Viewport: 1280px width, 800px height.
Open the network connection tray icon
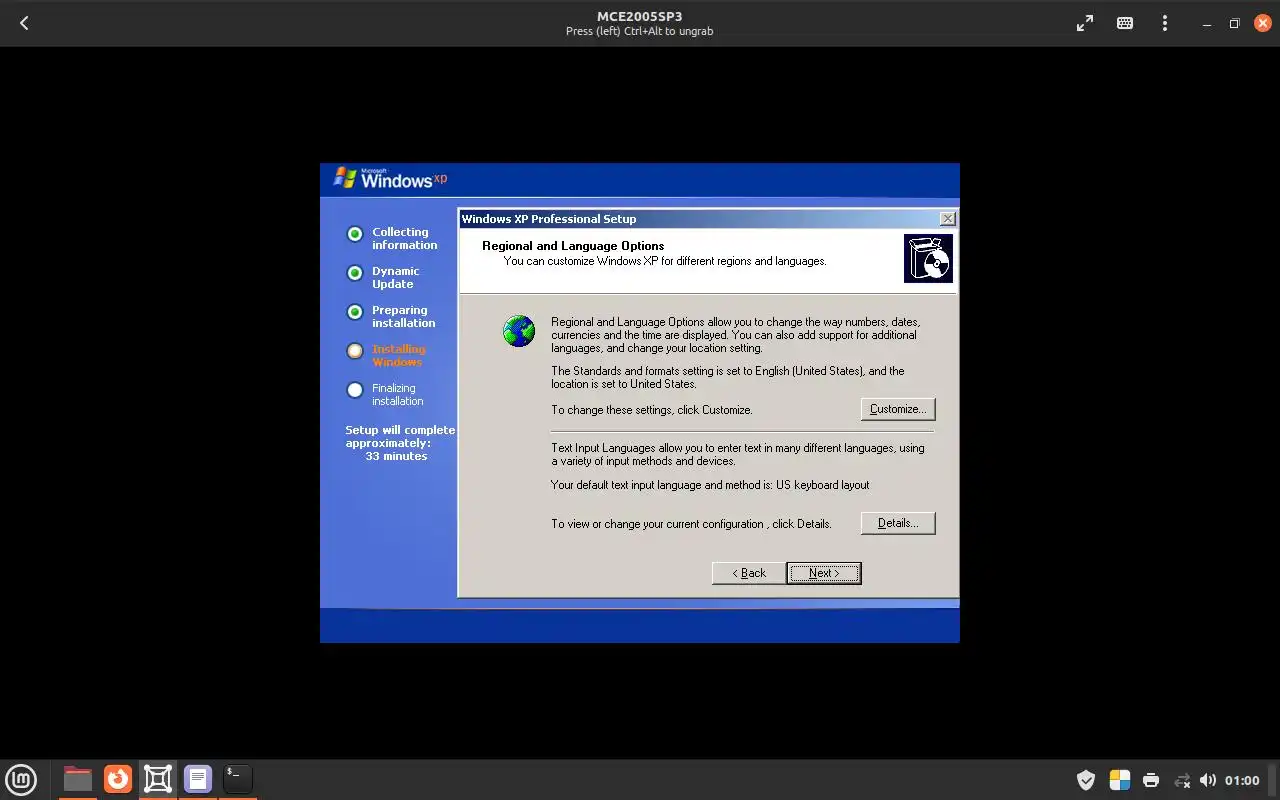[1182, 780]
